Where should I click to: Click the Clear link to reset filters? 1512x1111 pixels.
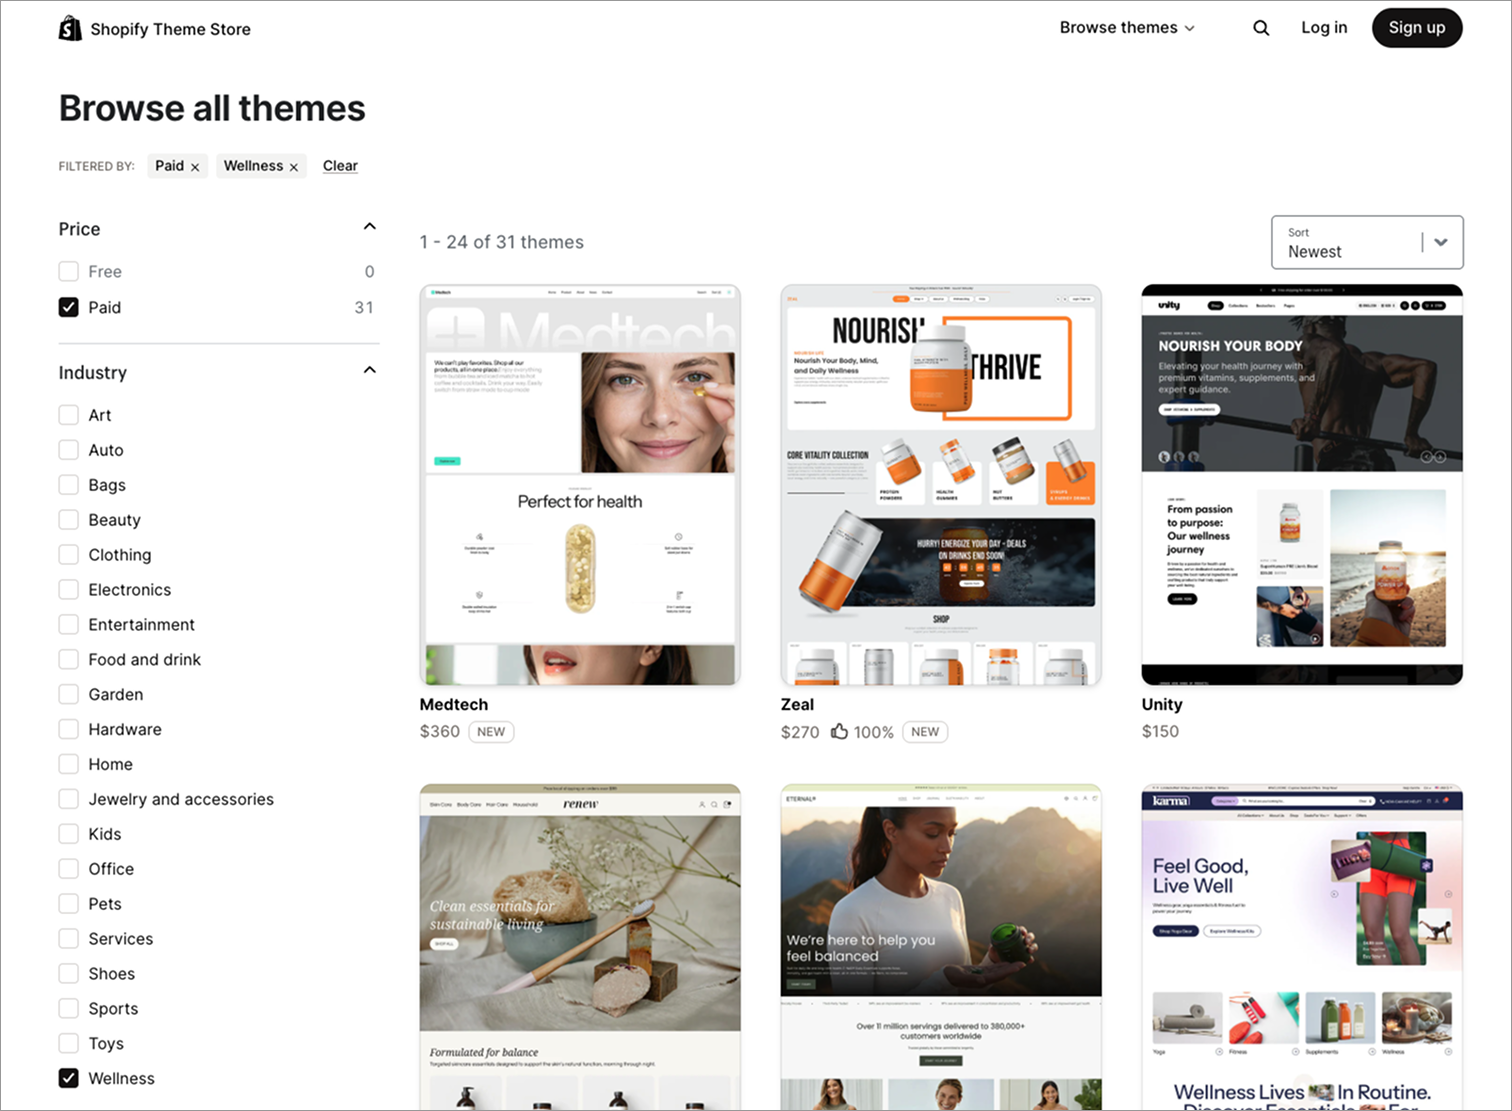[340, 165]
